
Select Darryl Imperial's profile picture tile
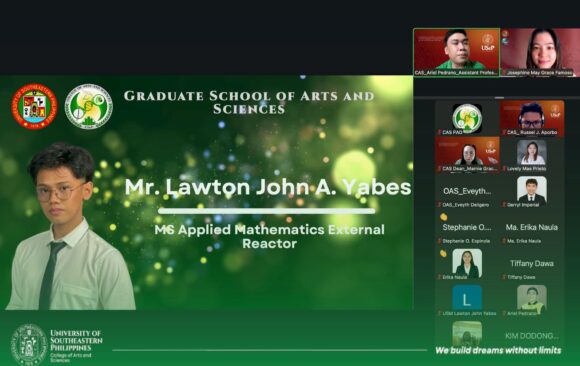pyautogui.click(x=532, y=189)
